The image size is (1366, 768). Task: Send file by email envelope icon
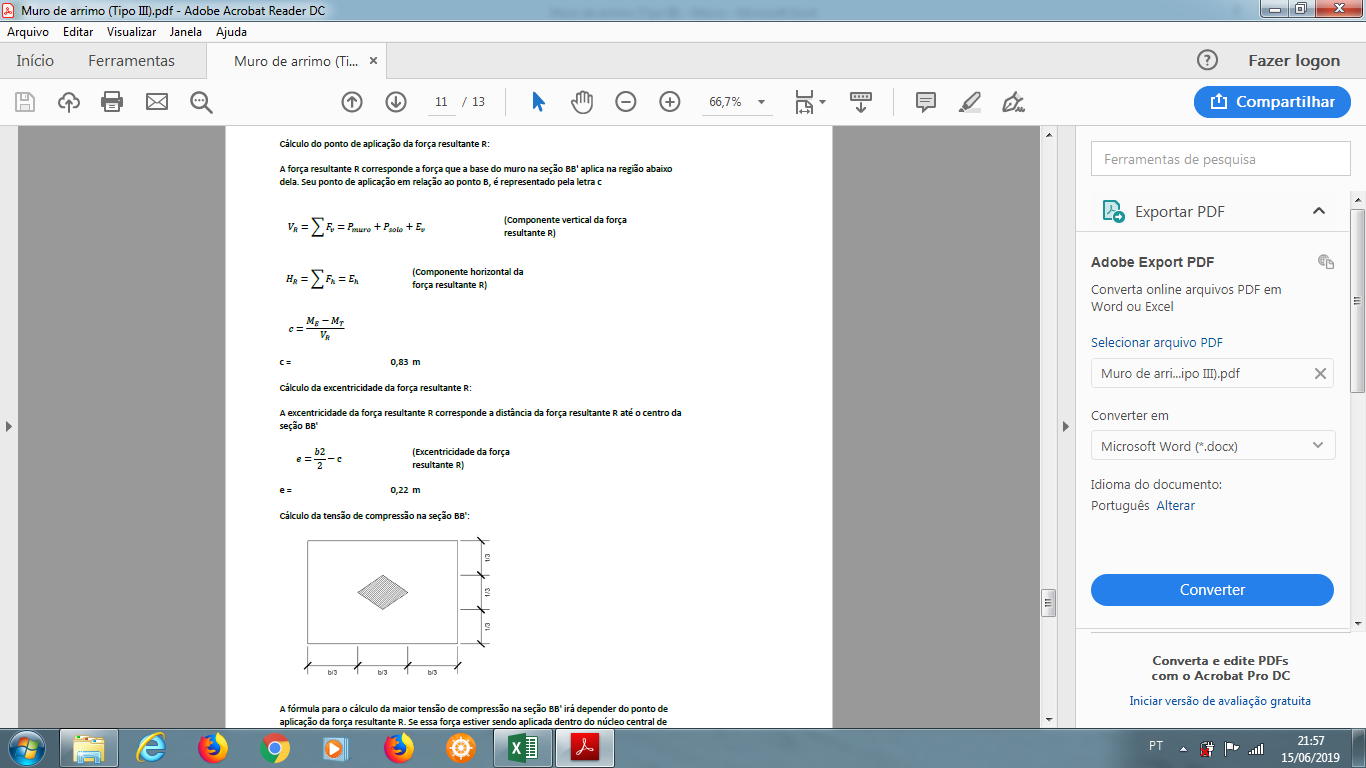[x=157, y=101]
